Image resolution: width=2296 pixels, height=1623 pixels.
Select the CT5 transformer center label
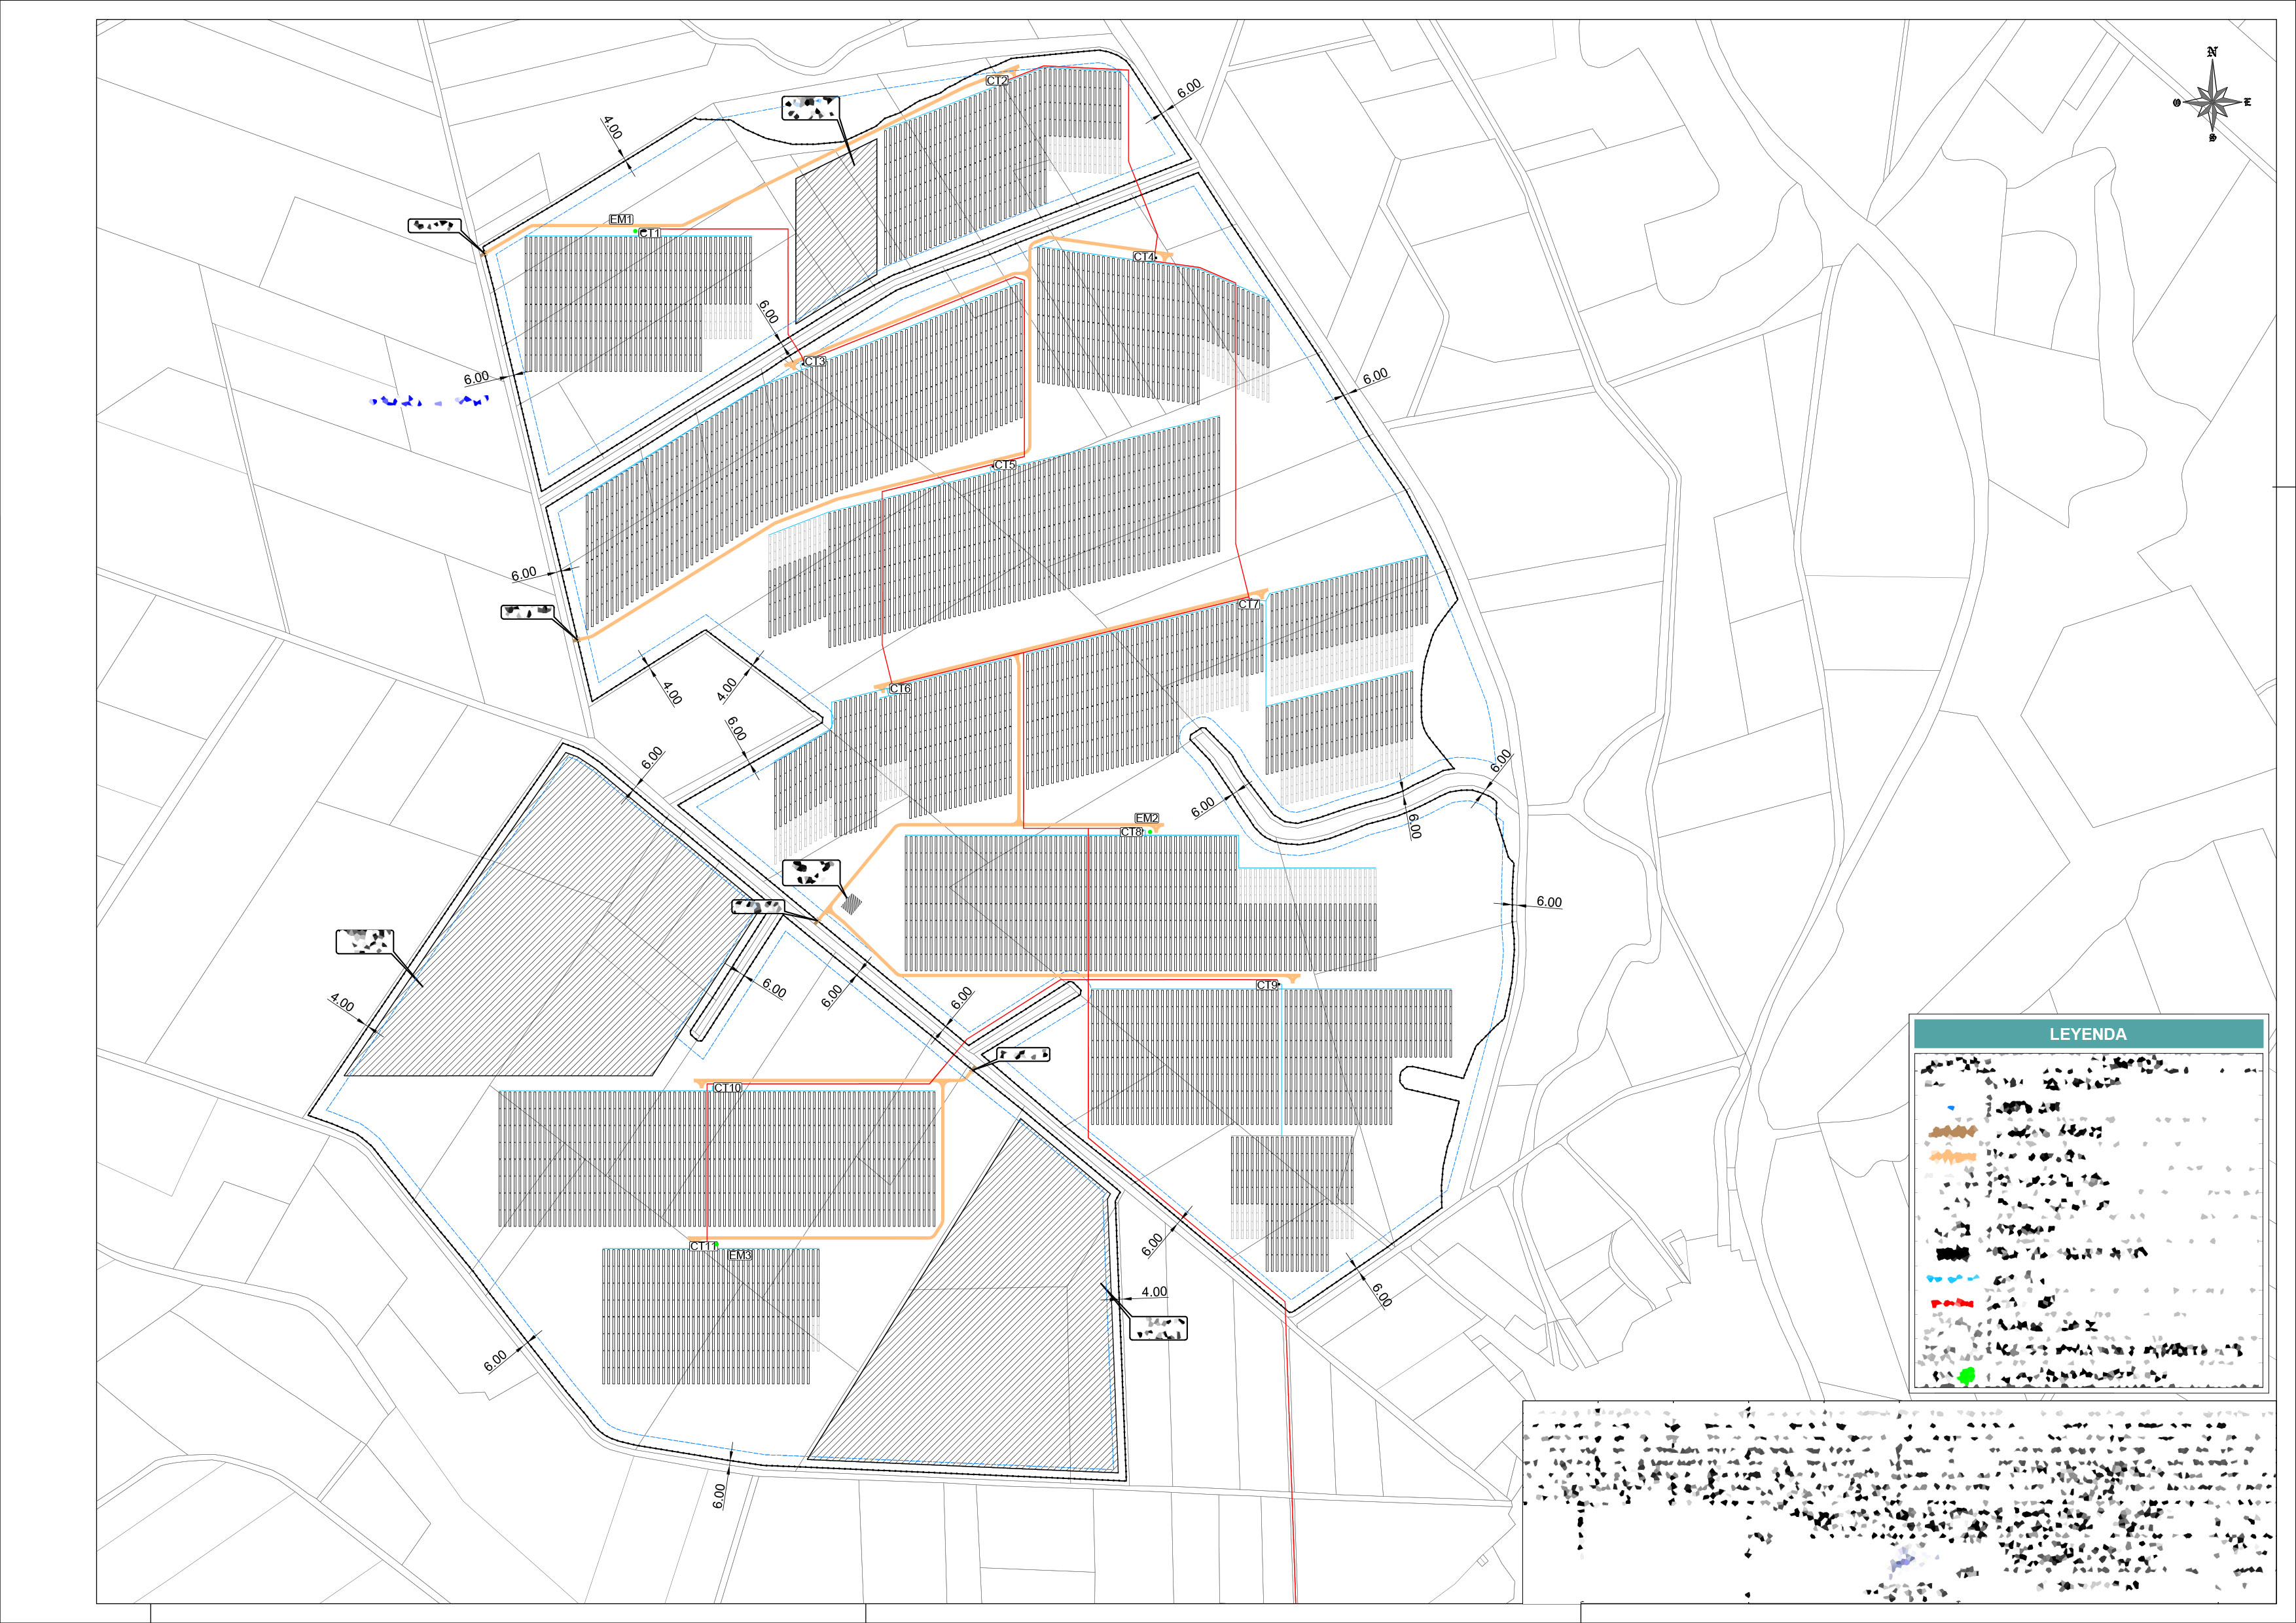1005,465
